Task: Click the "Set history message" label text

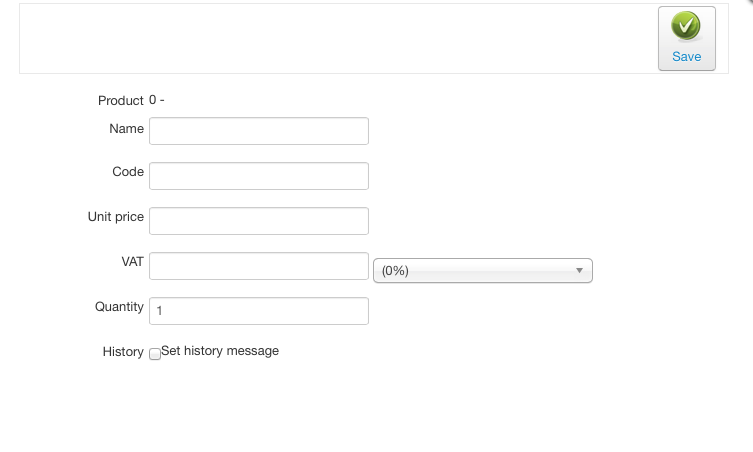Action: coord(220,351)
